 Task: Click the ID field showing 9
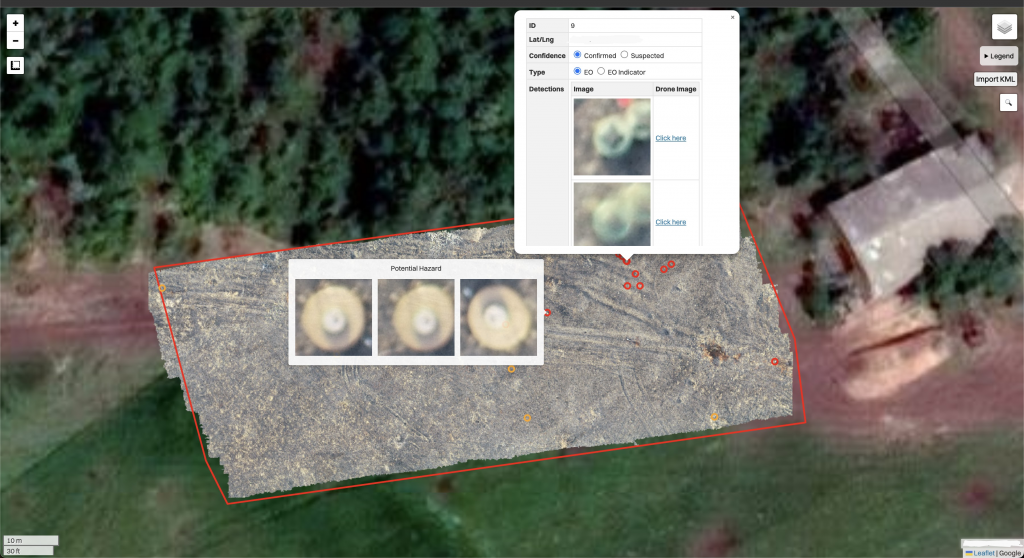(635, 25)
